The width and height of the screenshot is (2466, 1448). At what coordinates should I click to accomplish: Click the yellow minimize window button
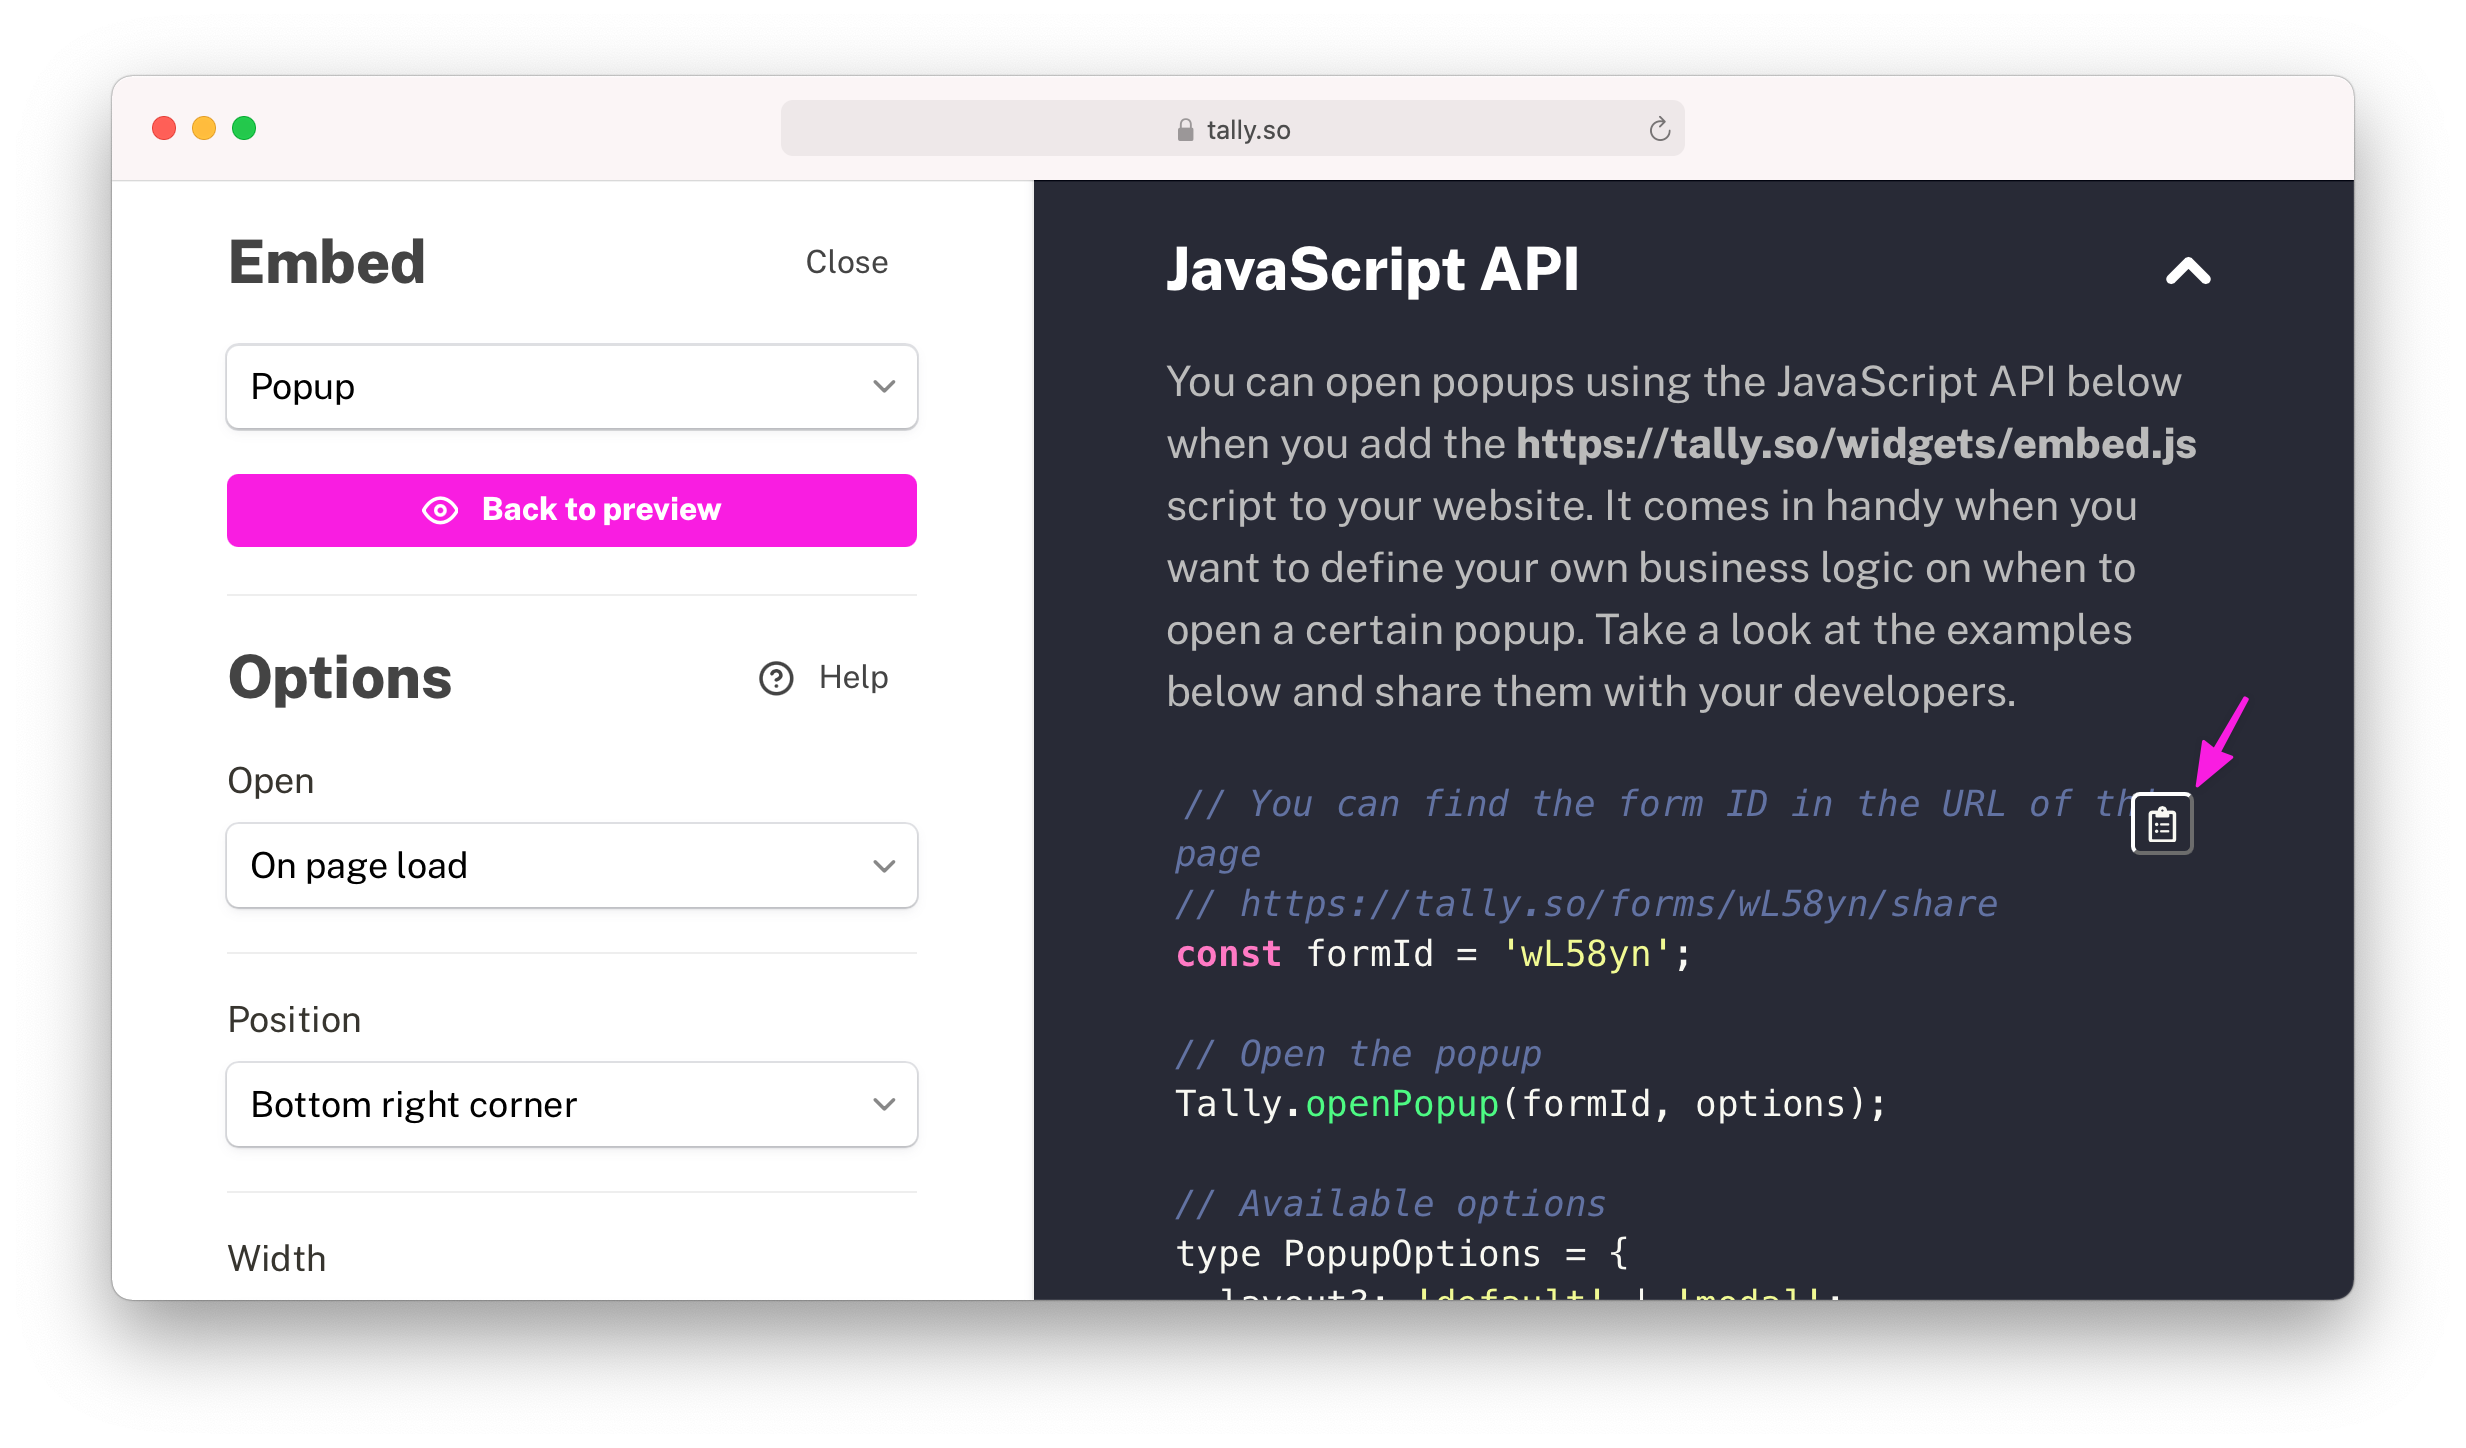pos(204,128)
